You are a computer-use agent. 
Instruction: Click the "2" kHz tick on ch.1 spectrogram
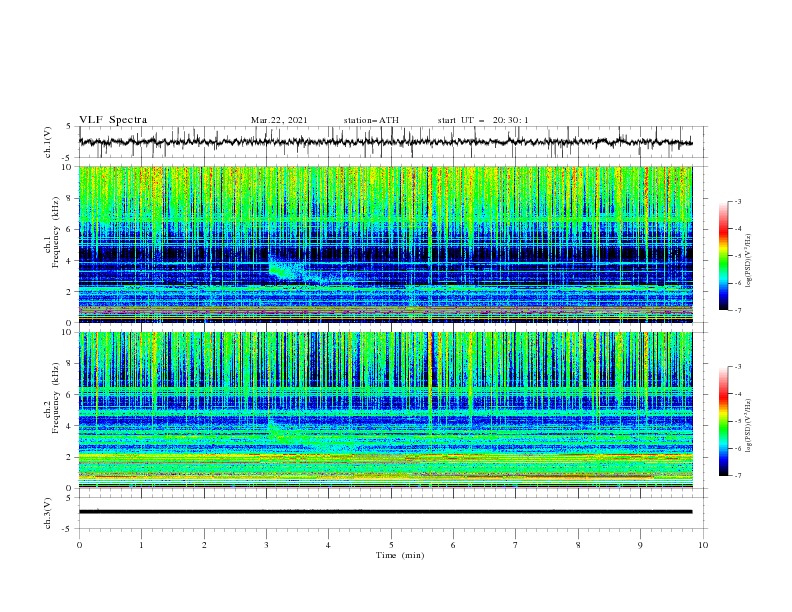tap(70, 292)
